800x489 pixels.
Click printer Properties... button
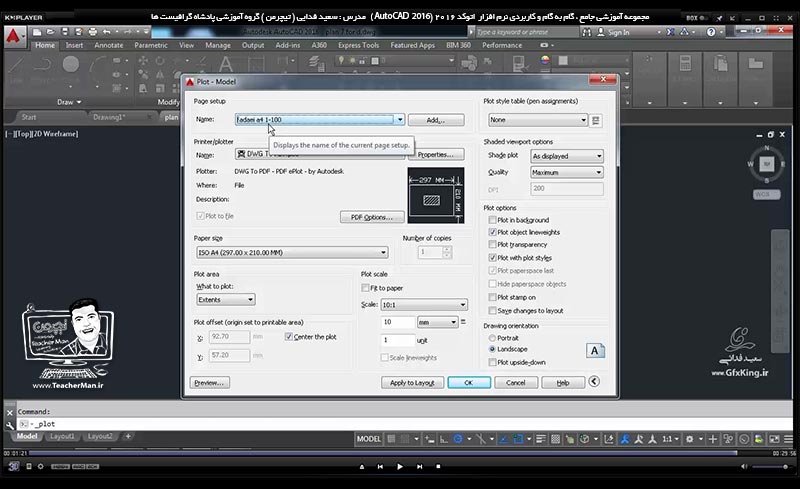pyautogui.click(x=436, y=155)
